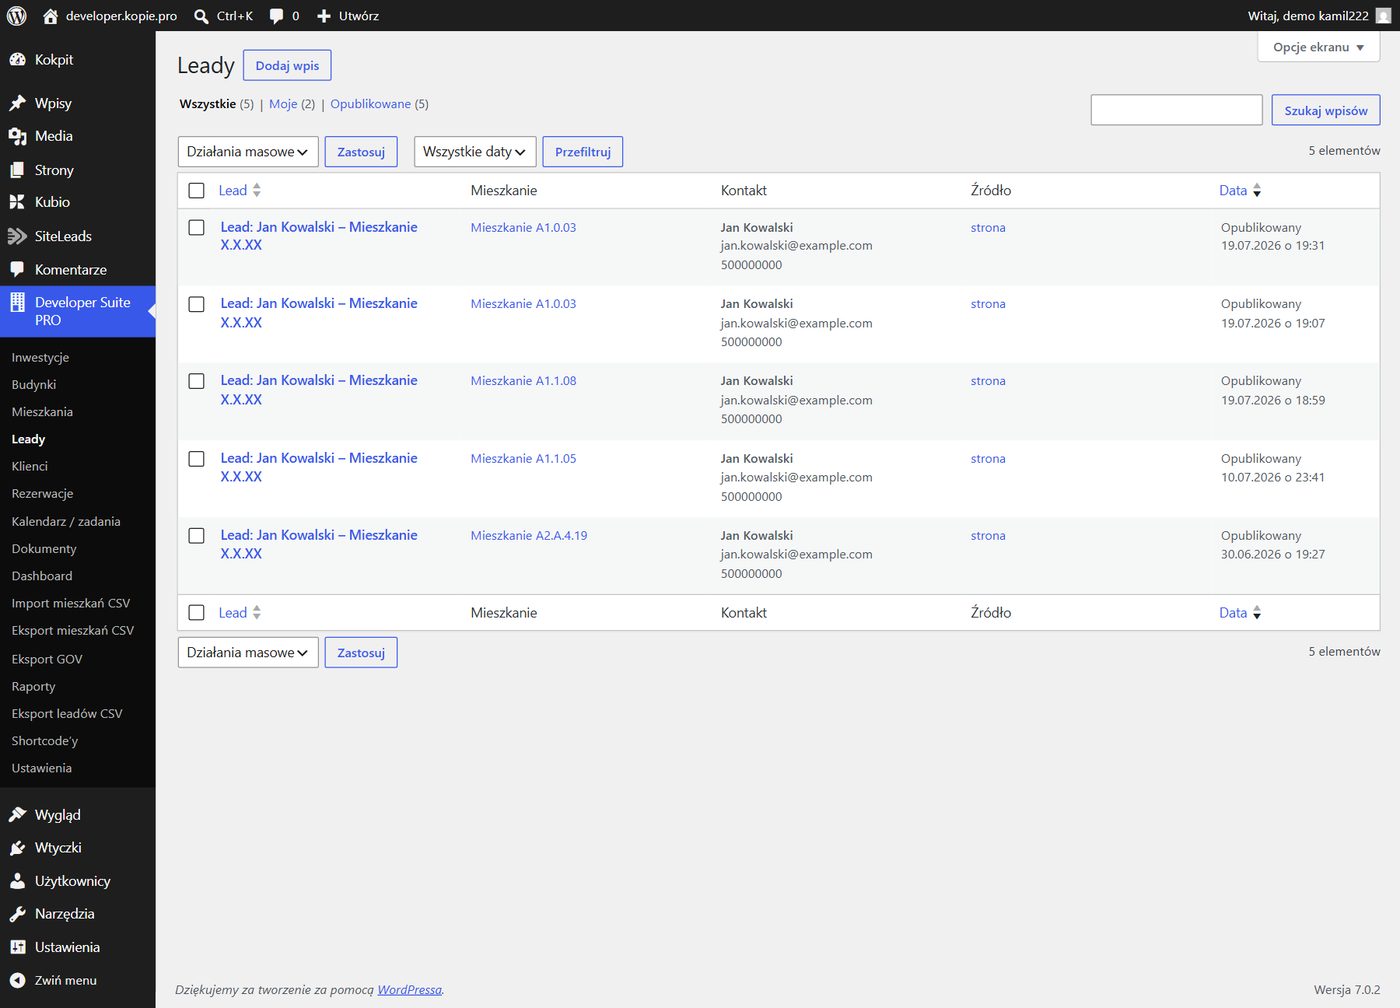The image size is (1400, 1008).
Task: Open Inwestycje submenu item
Action: [x=40, y=357]
